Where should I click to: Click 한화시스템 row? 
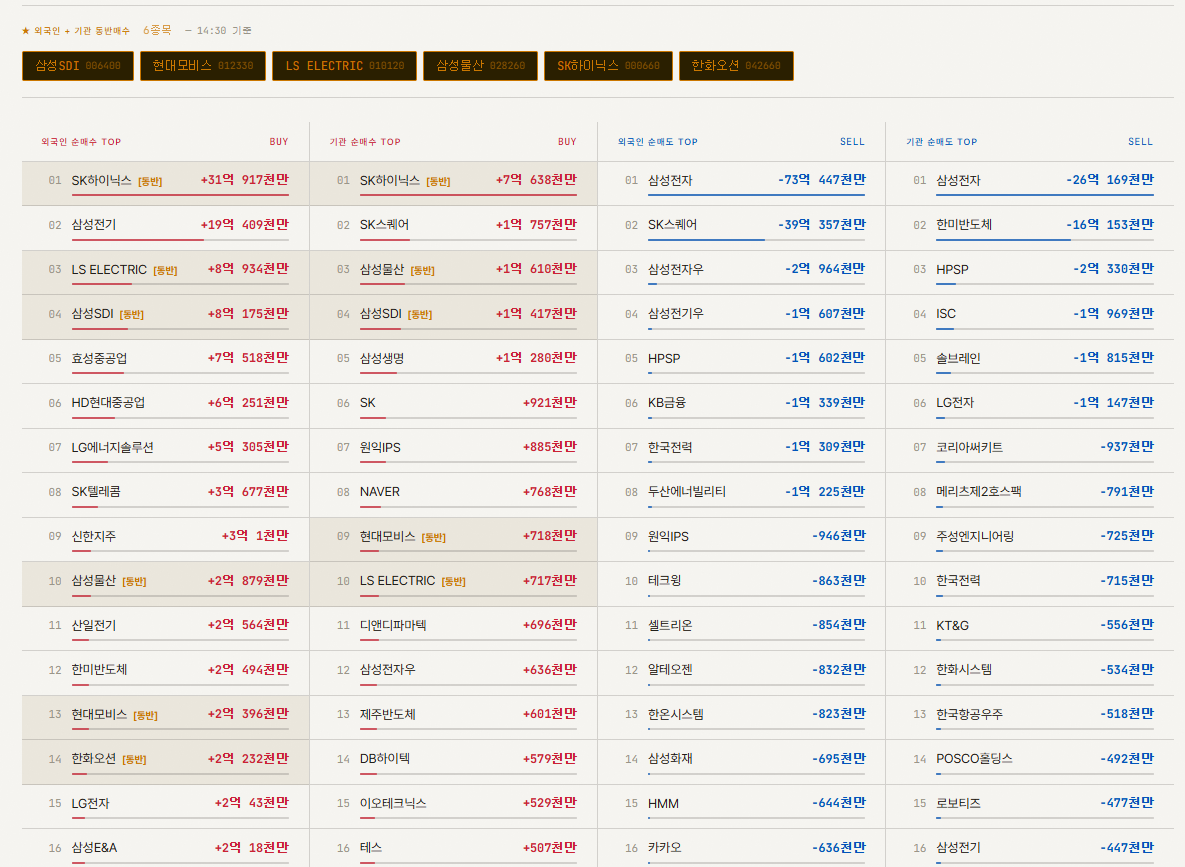click(x=1030, y=673)
